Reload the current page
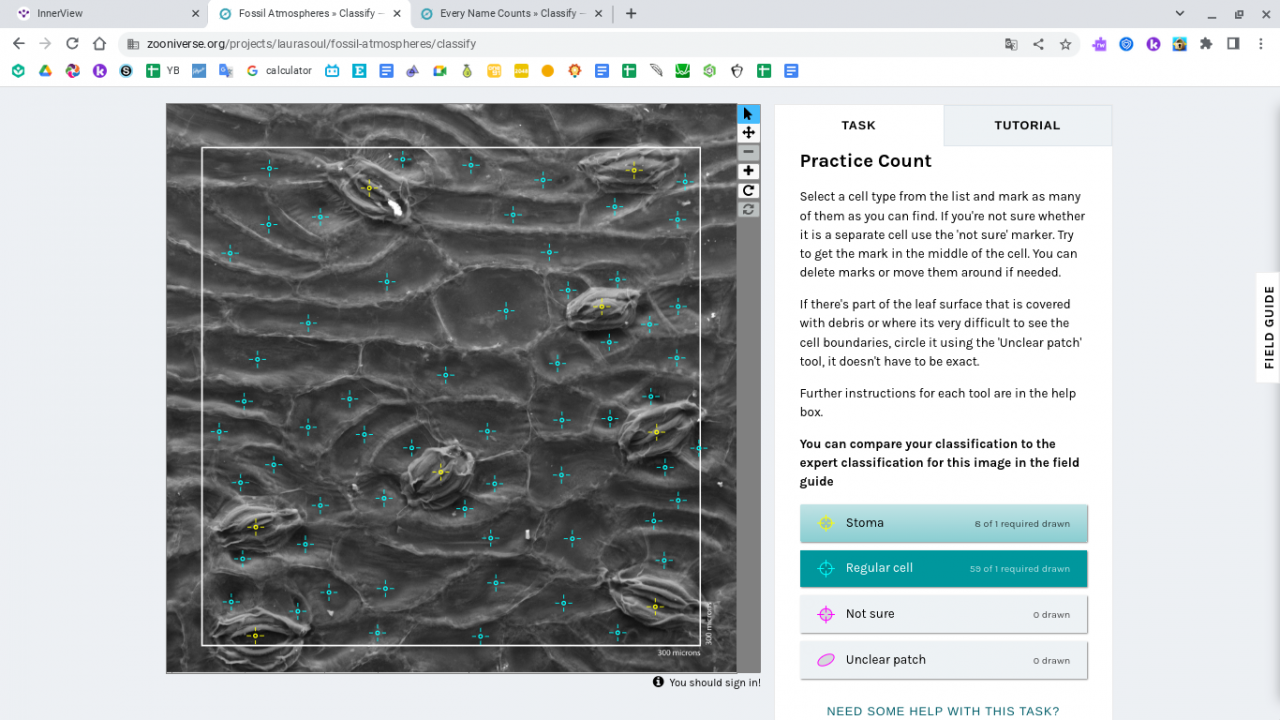The height and width of the screenshot is (720, 1280). 72,44
